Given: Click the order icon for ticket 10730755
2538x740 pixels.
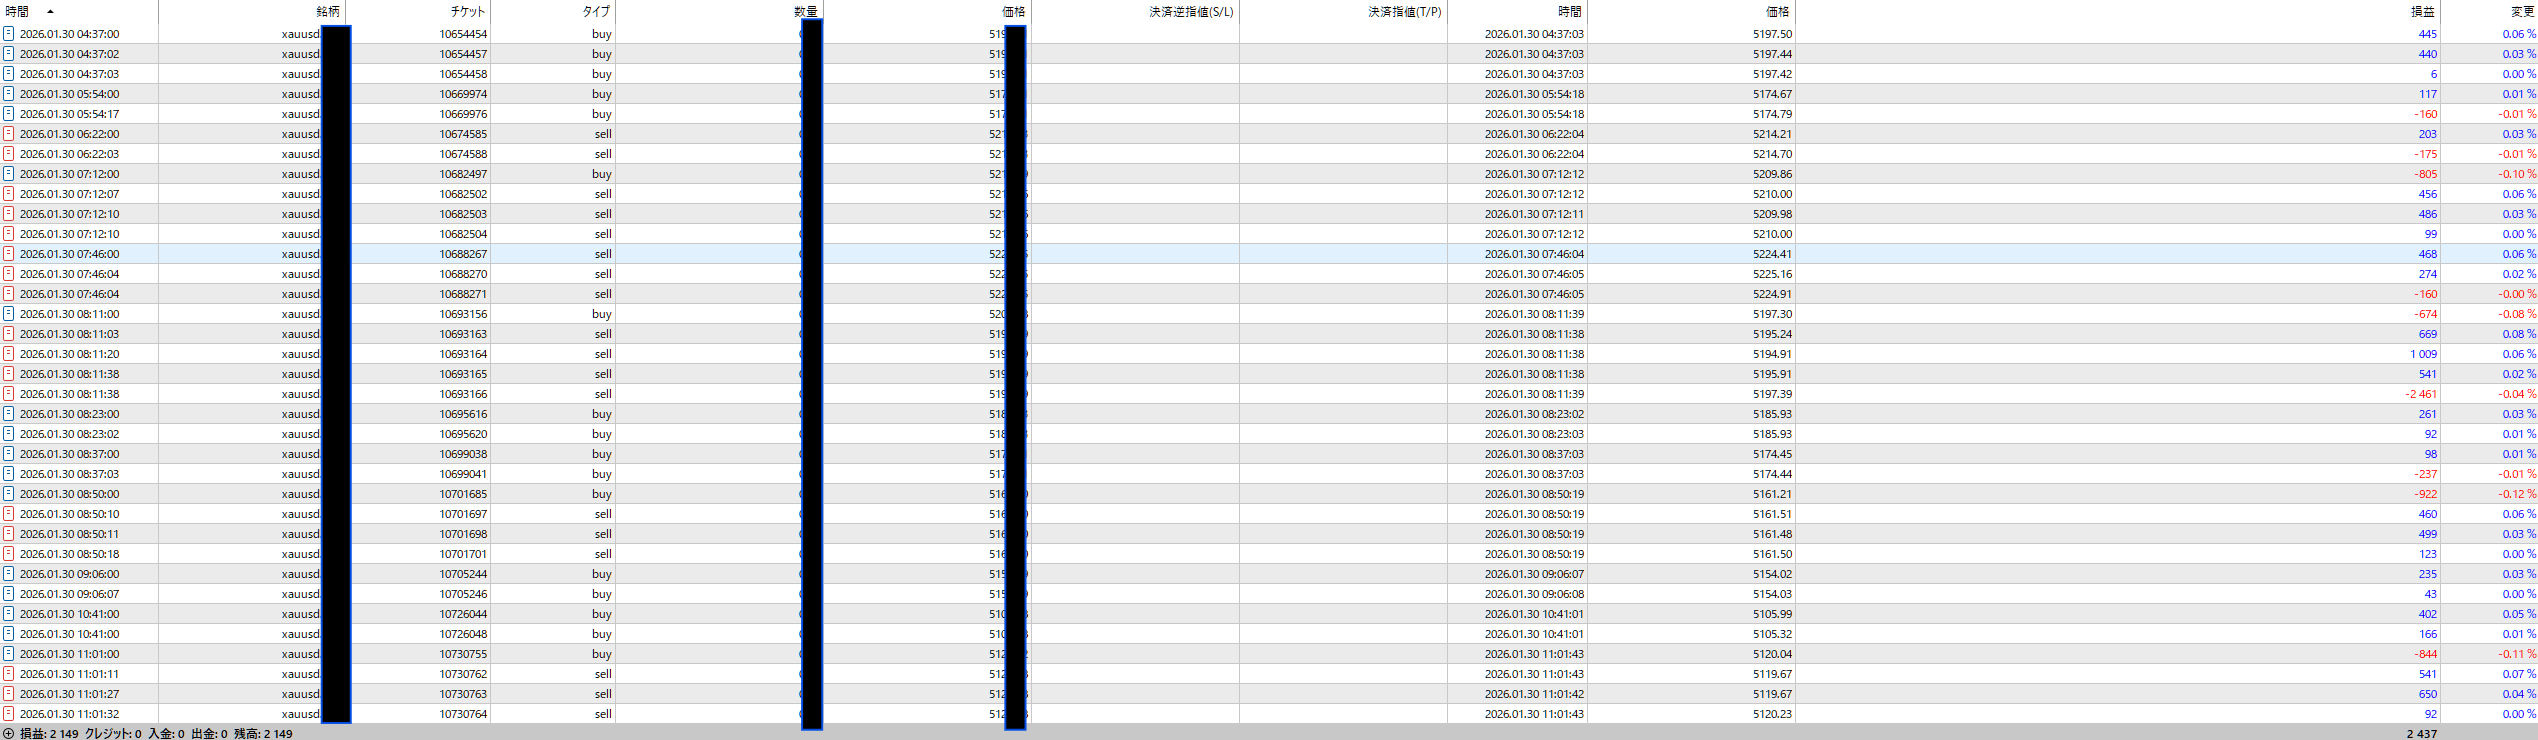Looking at the screenshot, I should click(8, 654).
